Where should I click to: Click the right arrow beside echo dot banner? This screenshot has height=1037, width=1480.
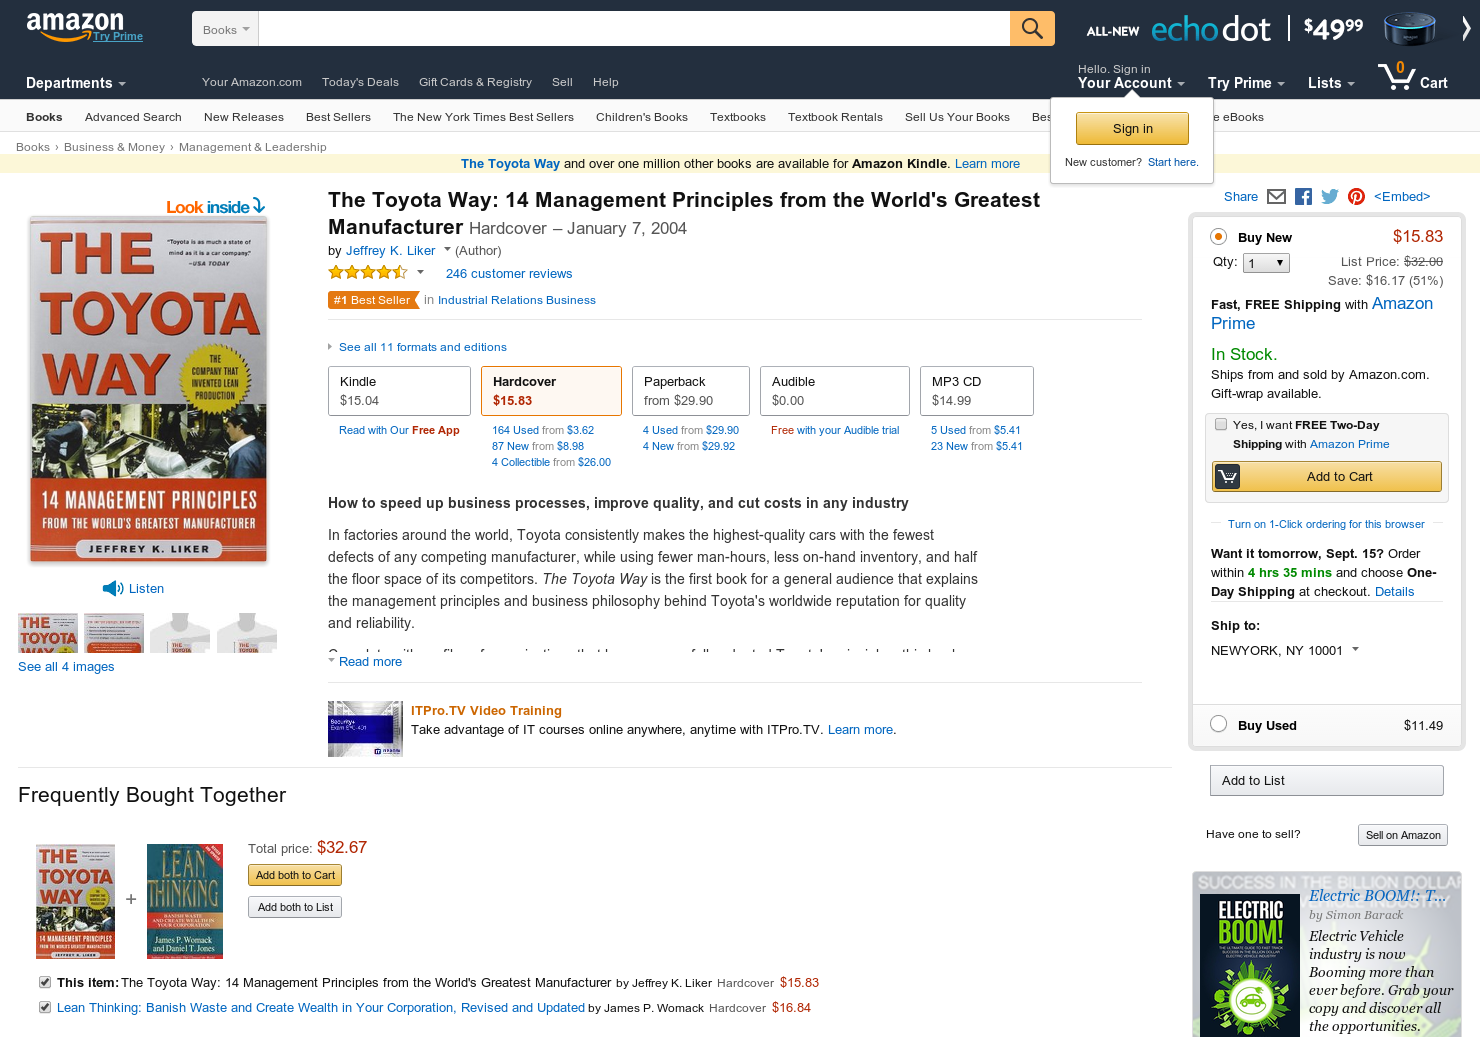coord(1466,29)
